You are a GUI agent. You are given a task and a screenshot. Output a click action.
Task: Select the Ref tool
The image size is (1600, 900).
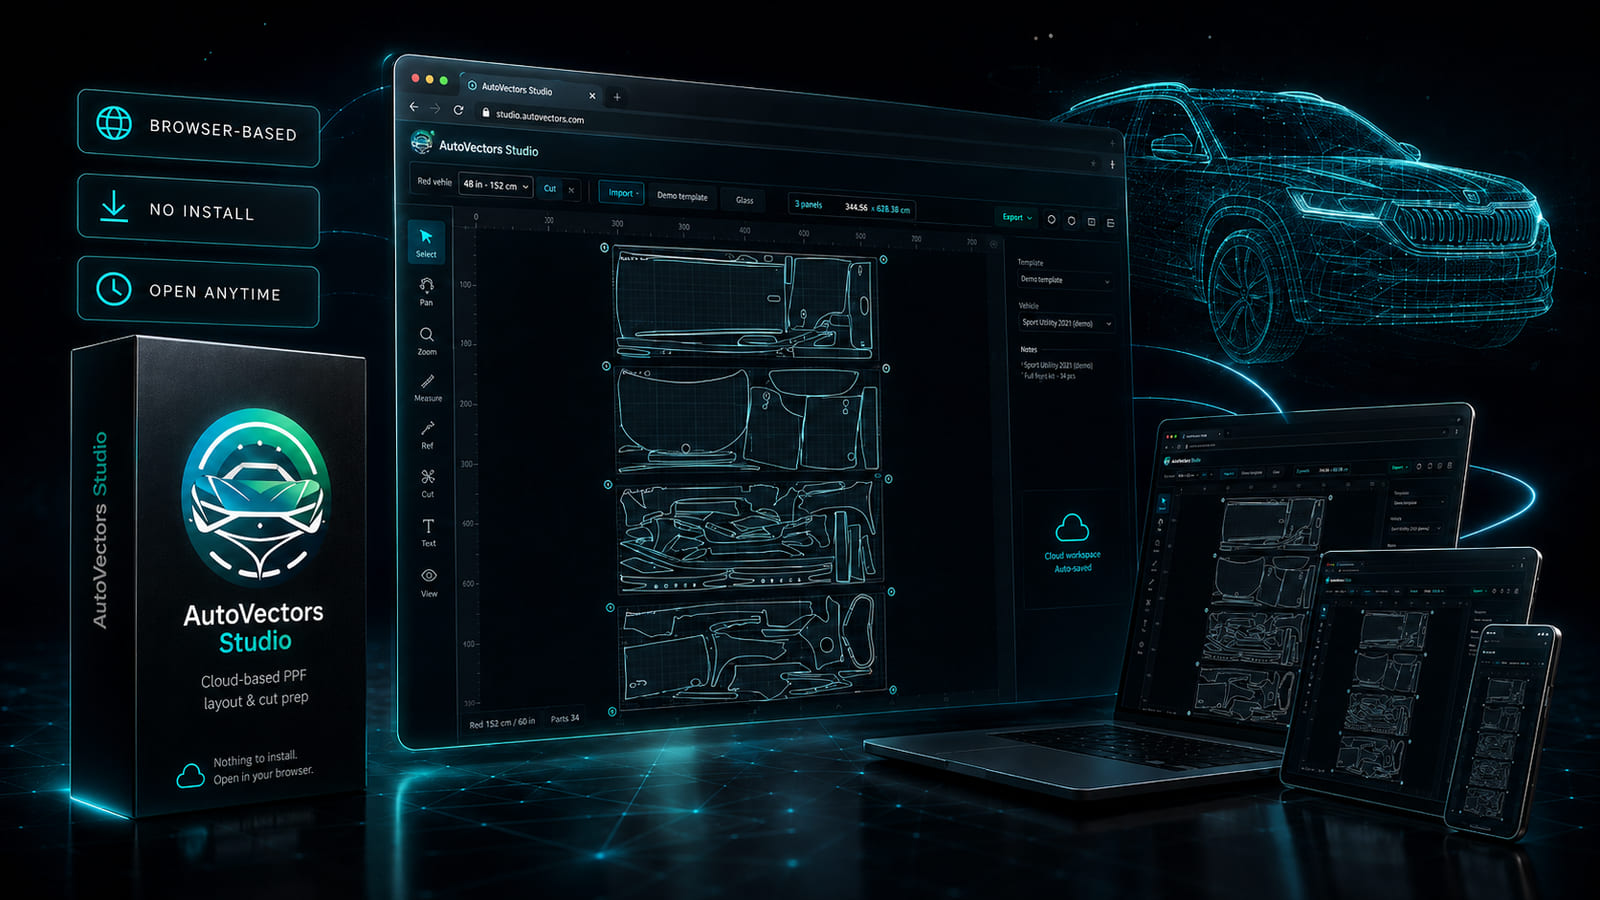coord(428,435)
